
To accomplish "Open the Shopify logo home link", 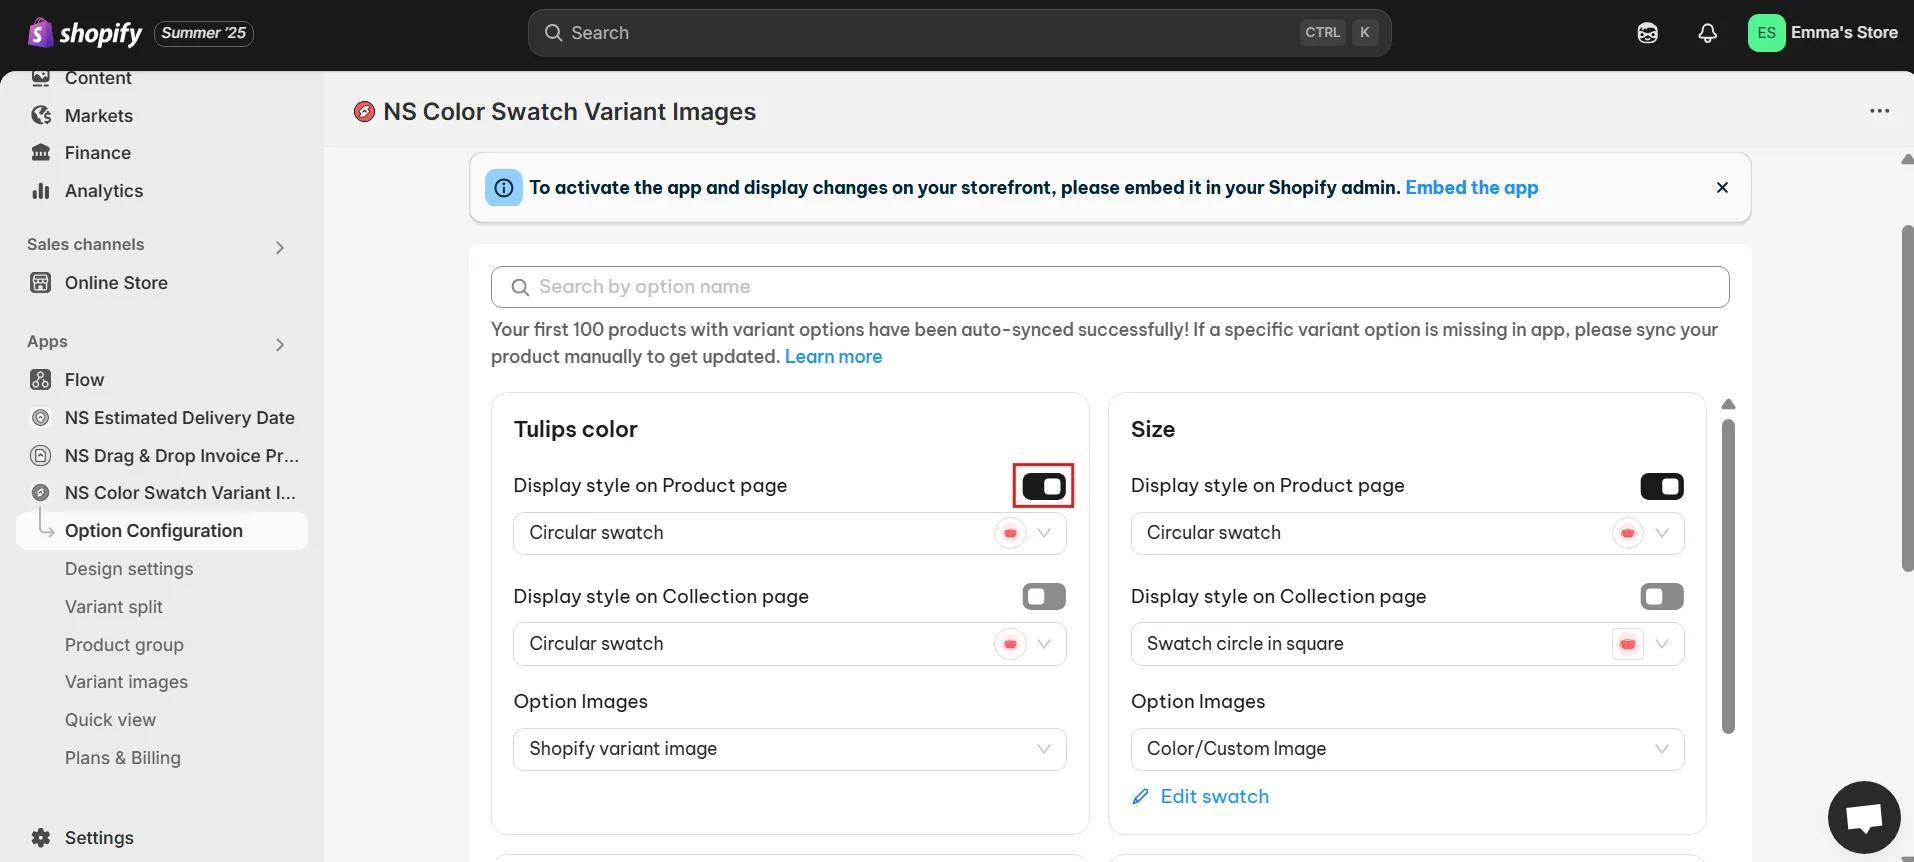I will point(85,33).
